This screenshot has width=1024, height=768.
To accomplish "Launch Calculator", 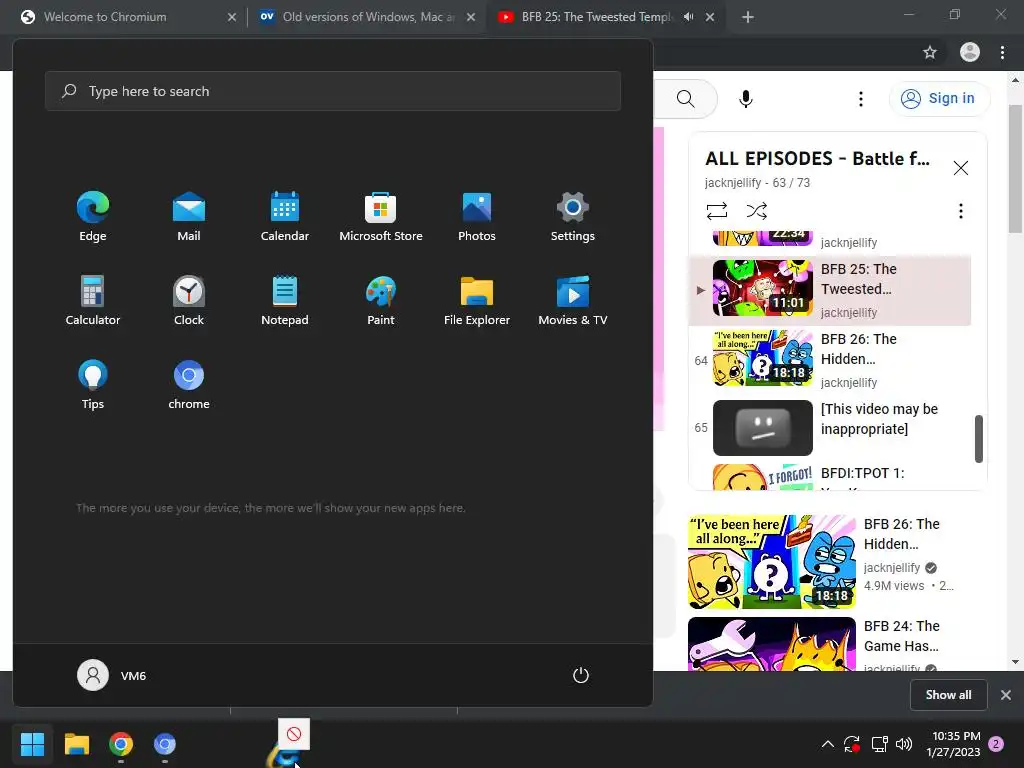I will (93, 300).
